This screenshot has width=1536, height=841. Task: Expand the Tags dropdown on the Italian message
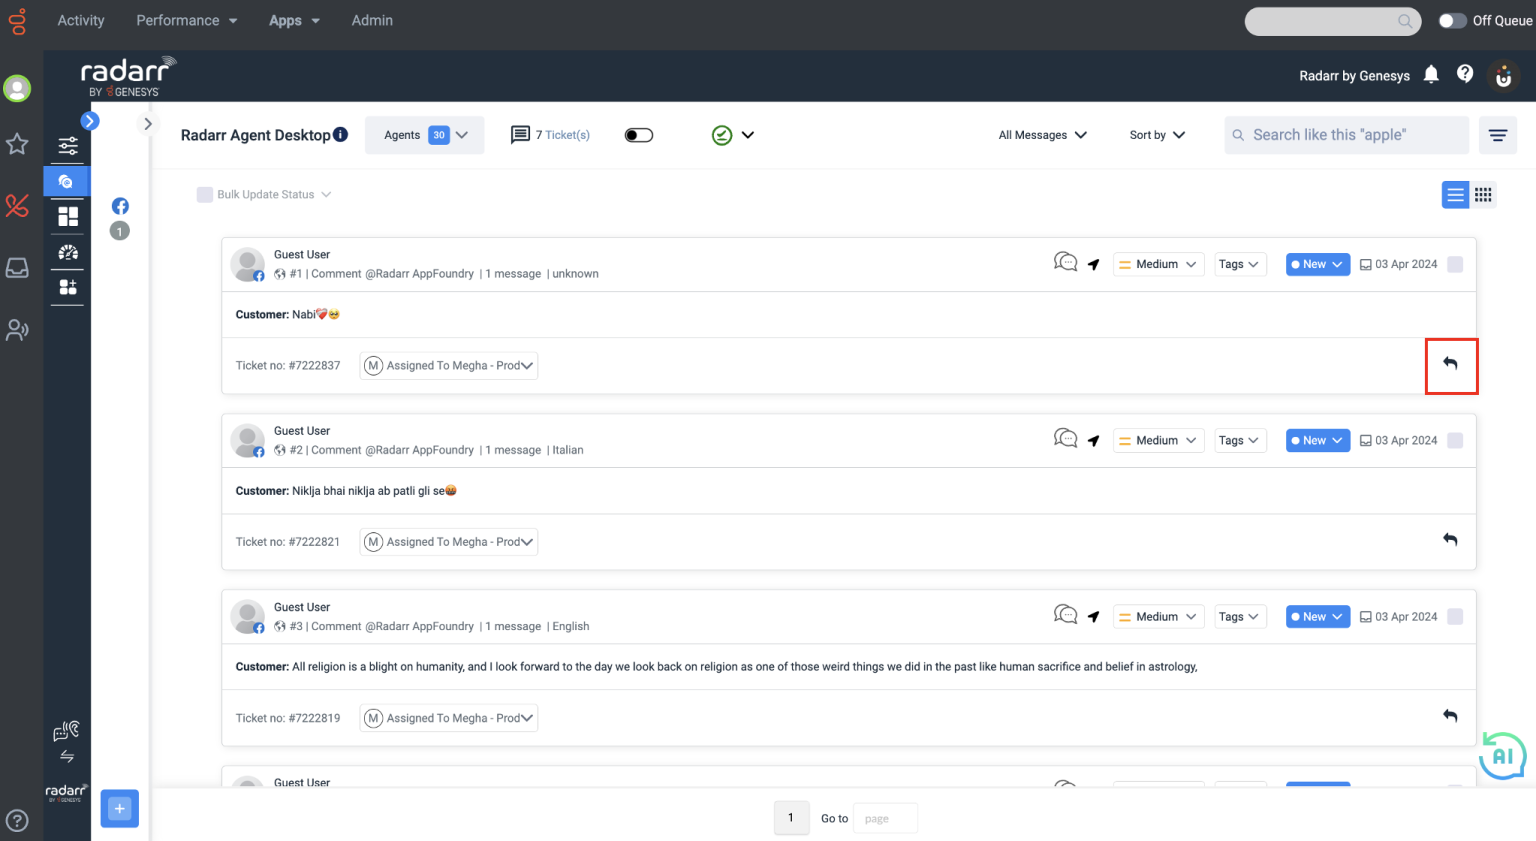[1240, 440]
